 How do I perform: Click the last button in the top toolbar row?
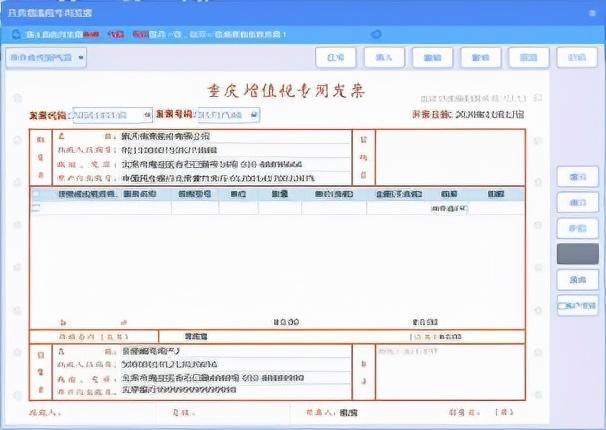click(x=577, y=58)
